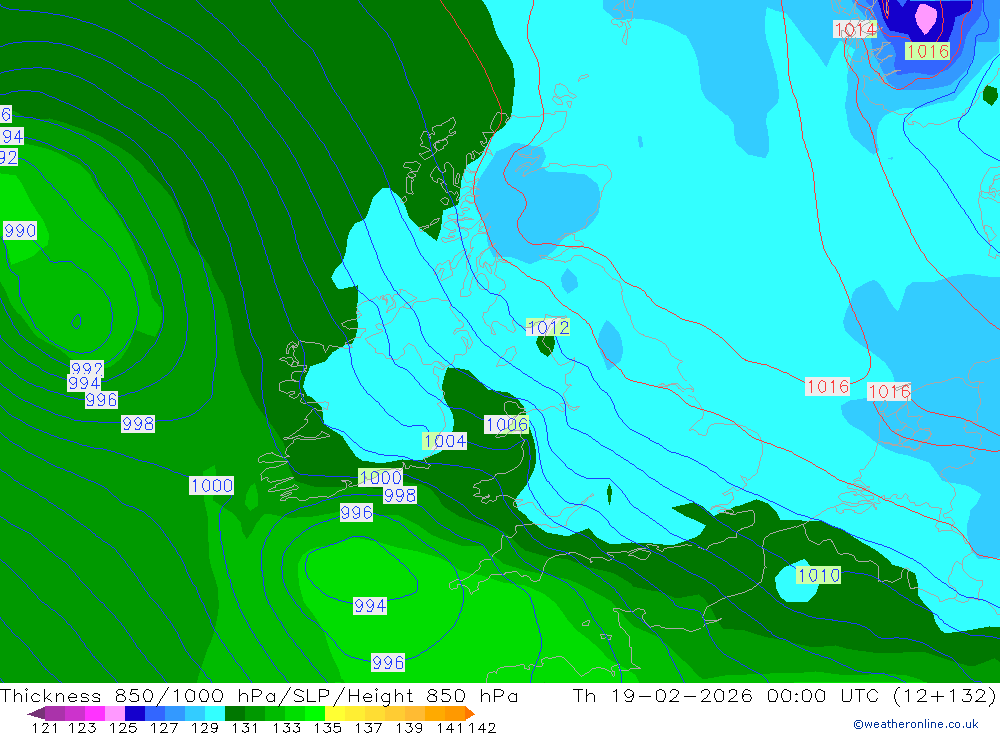This screenshot has width=1000, height=733.
Task: Click the bright cyan legend swatch
Action: [215, 714]
